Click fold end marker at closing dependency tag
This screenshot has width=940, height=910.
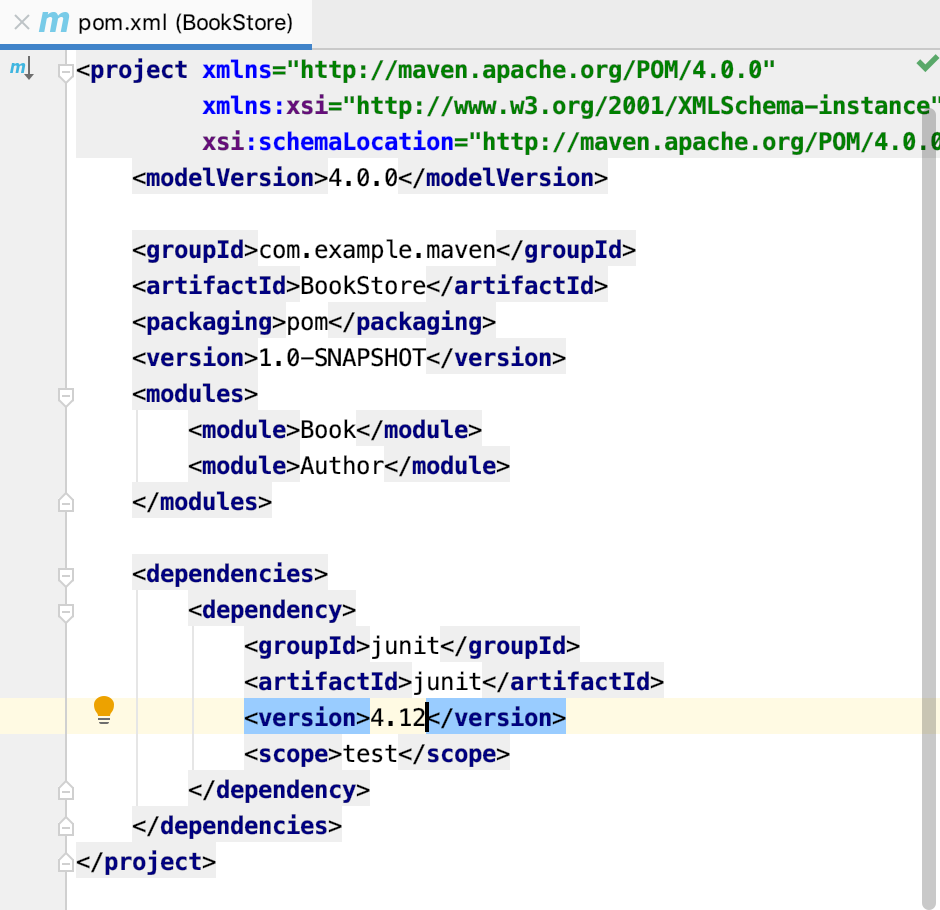coord(66,791)
